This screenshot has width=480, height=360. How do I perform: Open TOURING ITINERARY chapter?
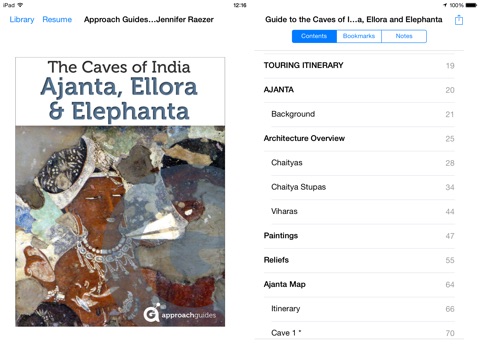[359, 66]
